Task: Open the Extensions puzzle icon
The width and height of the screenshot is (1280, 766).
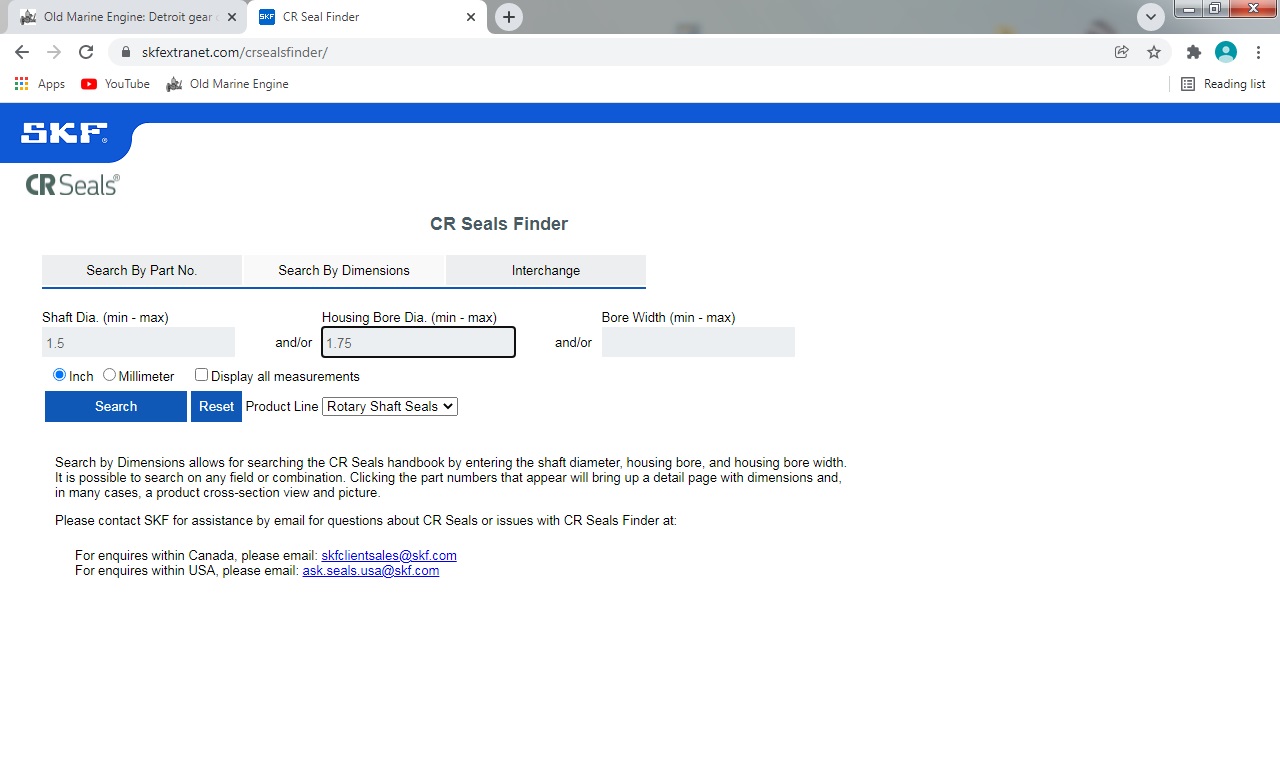Action: pyautogui.click(x=1193, y=52)
